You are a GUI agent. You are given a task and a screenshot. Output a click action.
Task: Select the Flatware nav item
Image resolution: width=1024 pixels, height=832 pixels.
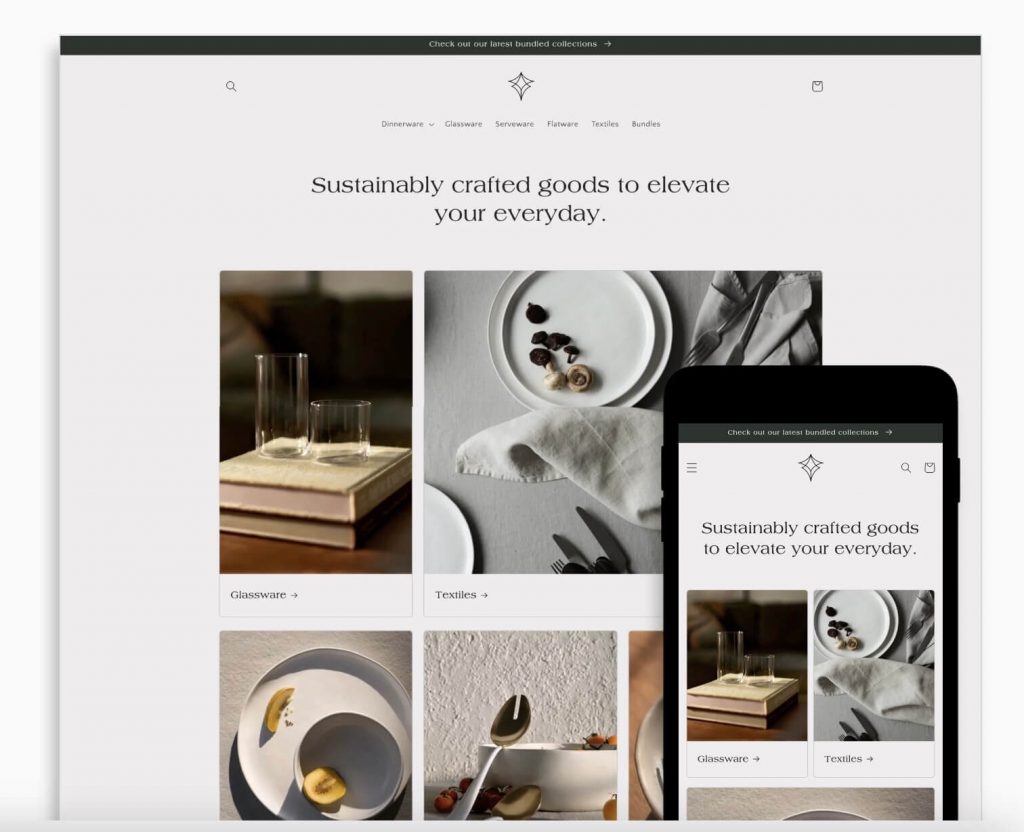(x=562, y=124)
